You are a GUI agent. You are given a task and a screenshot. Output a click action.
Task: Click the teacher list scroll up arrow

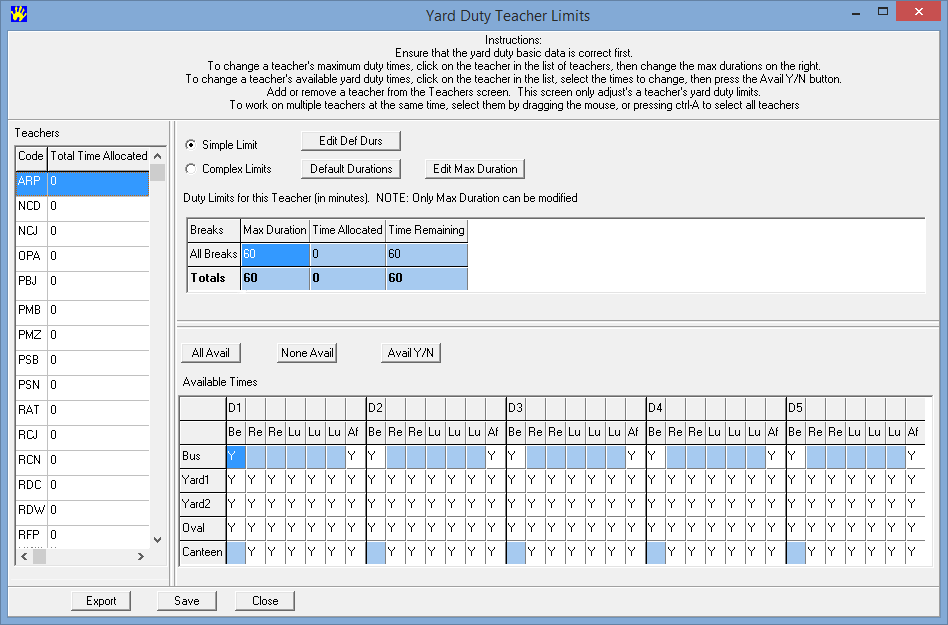pos(158,155)
